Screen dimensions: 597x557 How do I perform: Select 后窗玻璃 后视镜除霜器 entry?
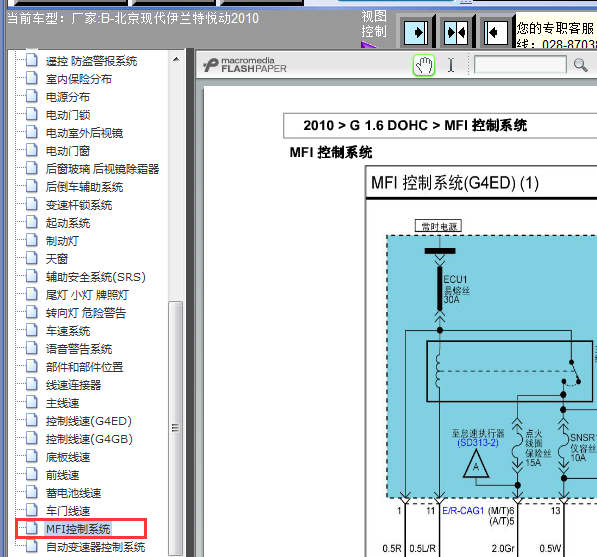click(x=102, y=169)
